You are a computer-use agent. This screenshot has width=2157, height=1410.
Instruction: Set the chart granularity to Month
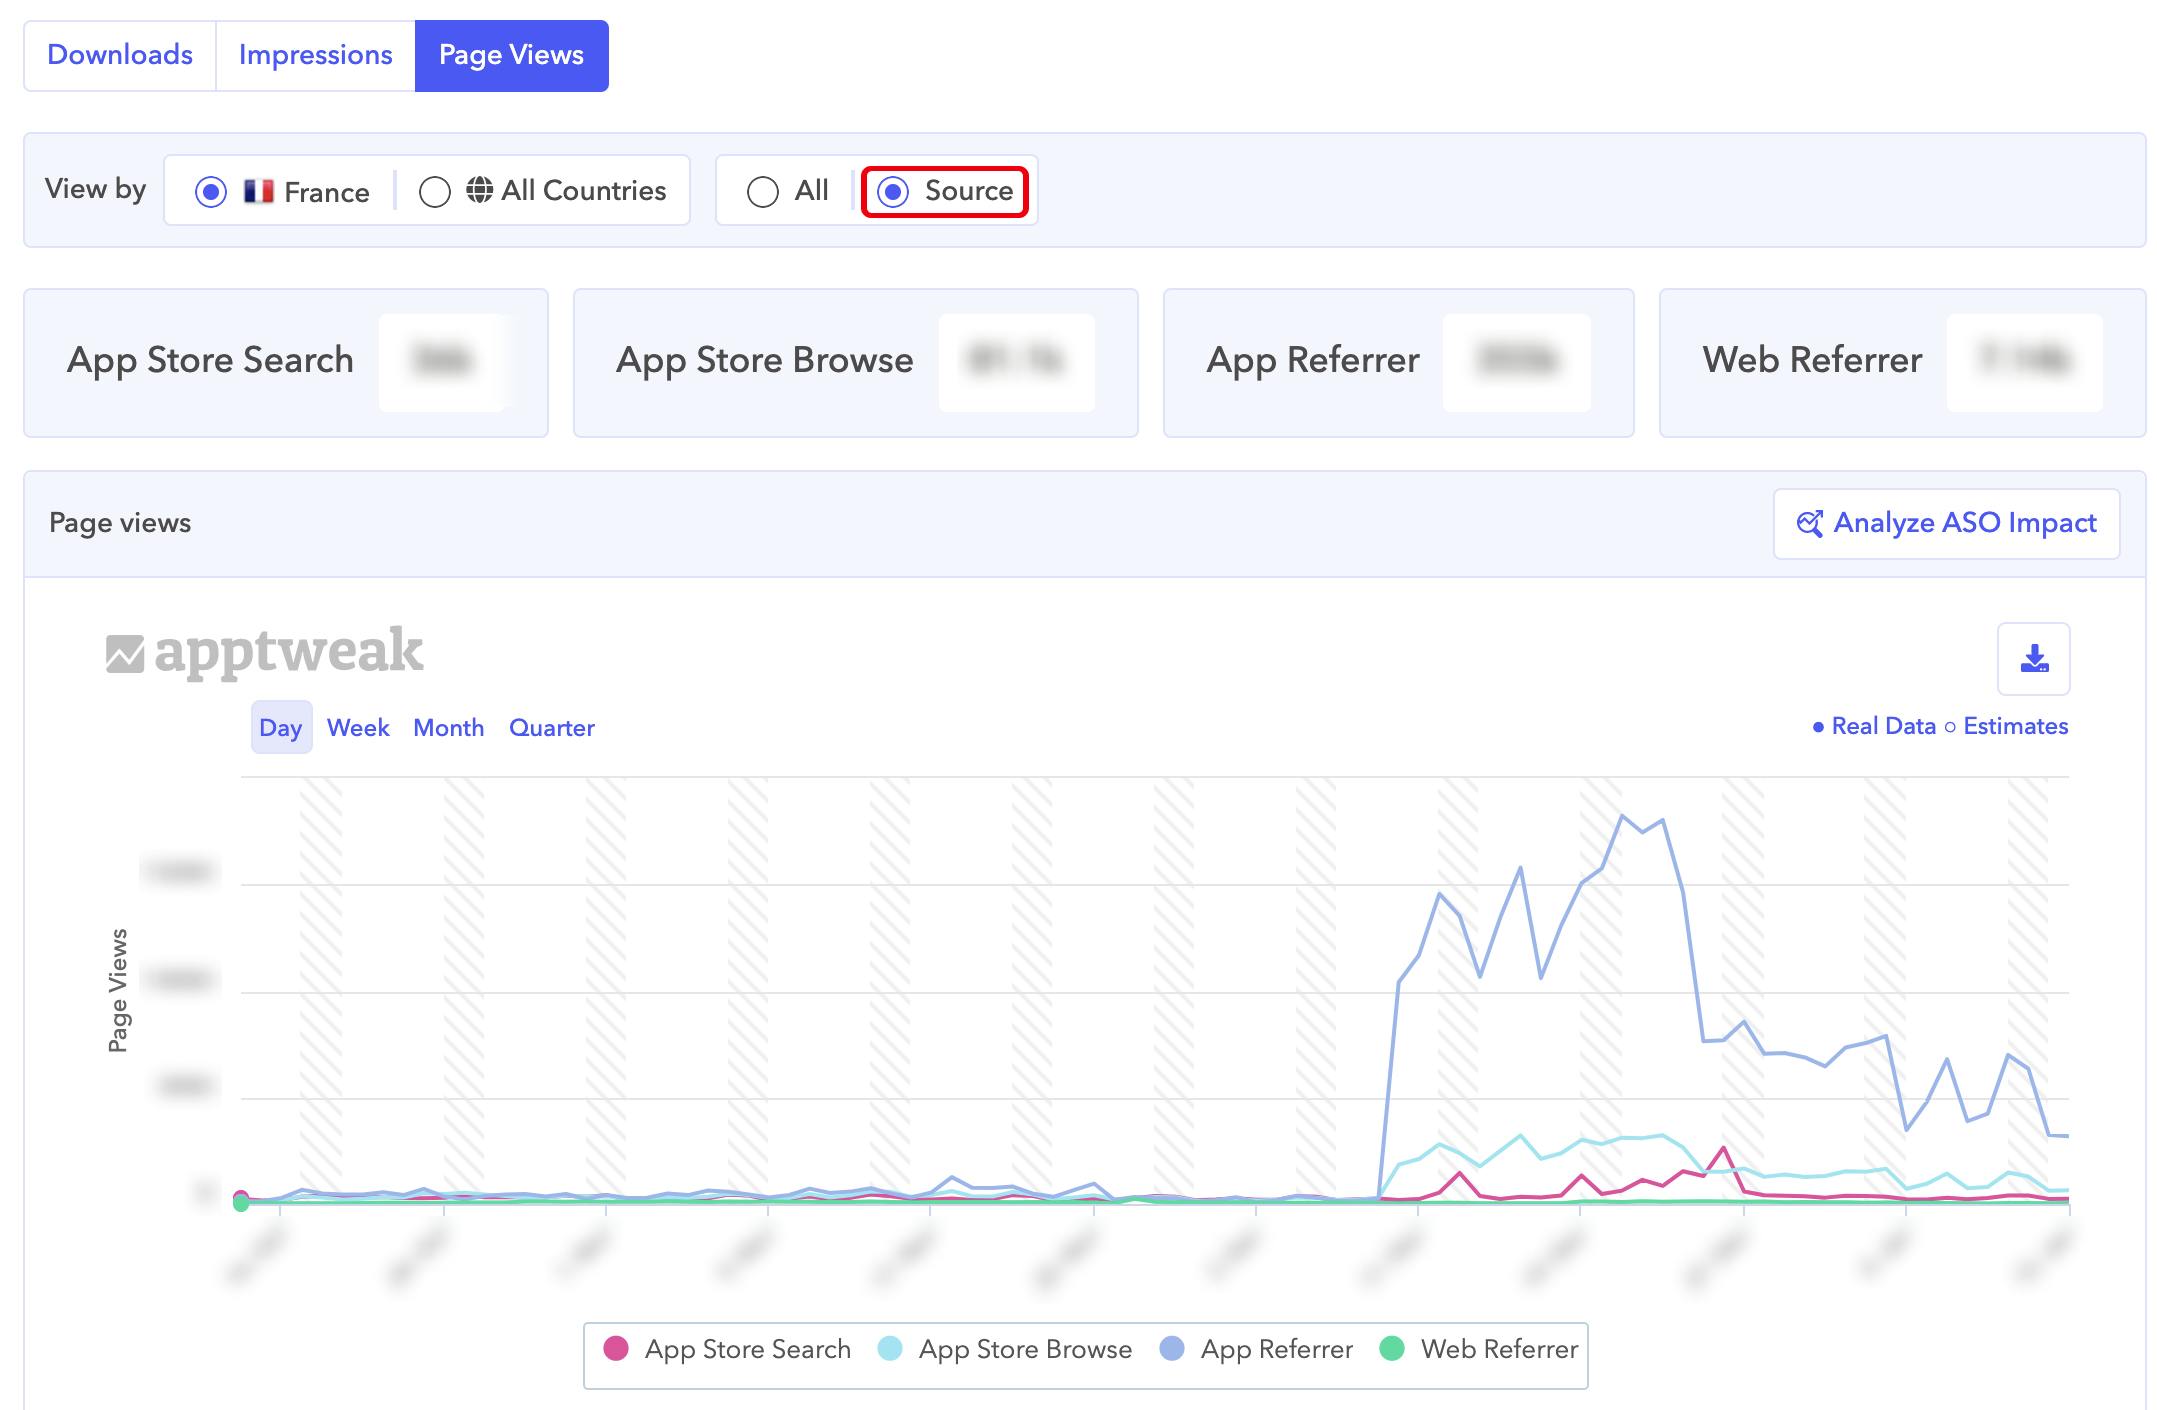(x=448, y=727)
